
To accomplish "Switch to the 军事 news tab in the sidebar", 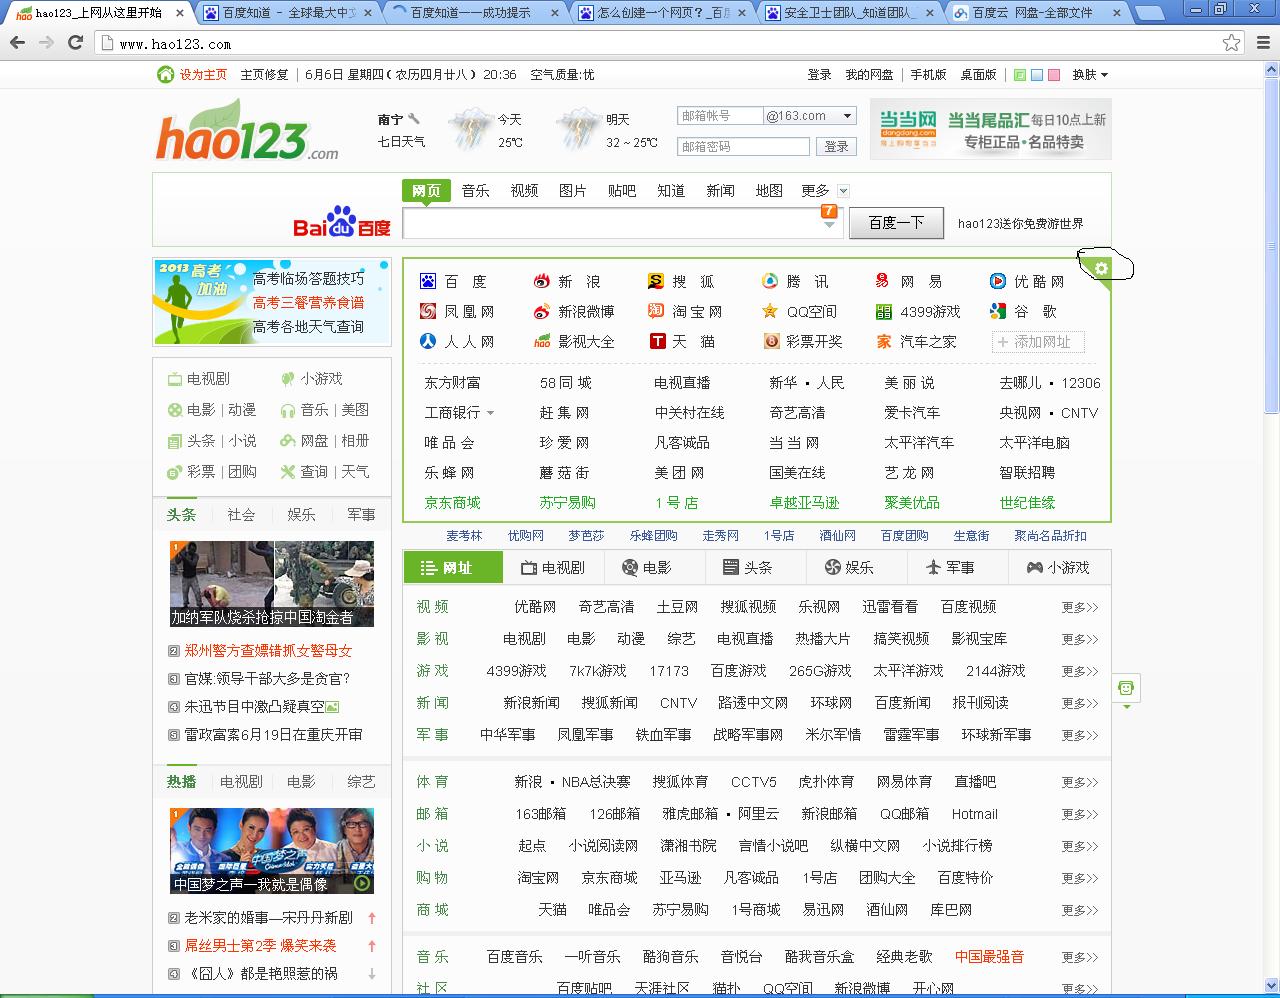I will (361, 514).
